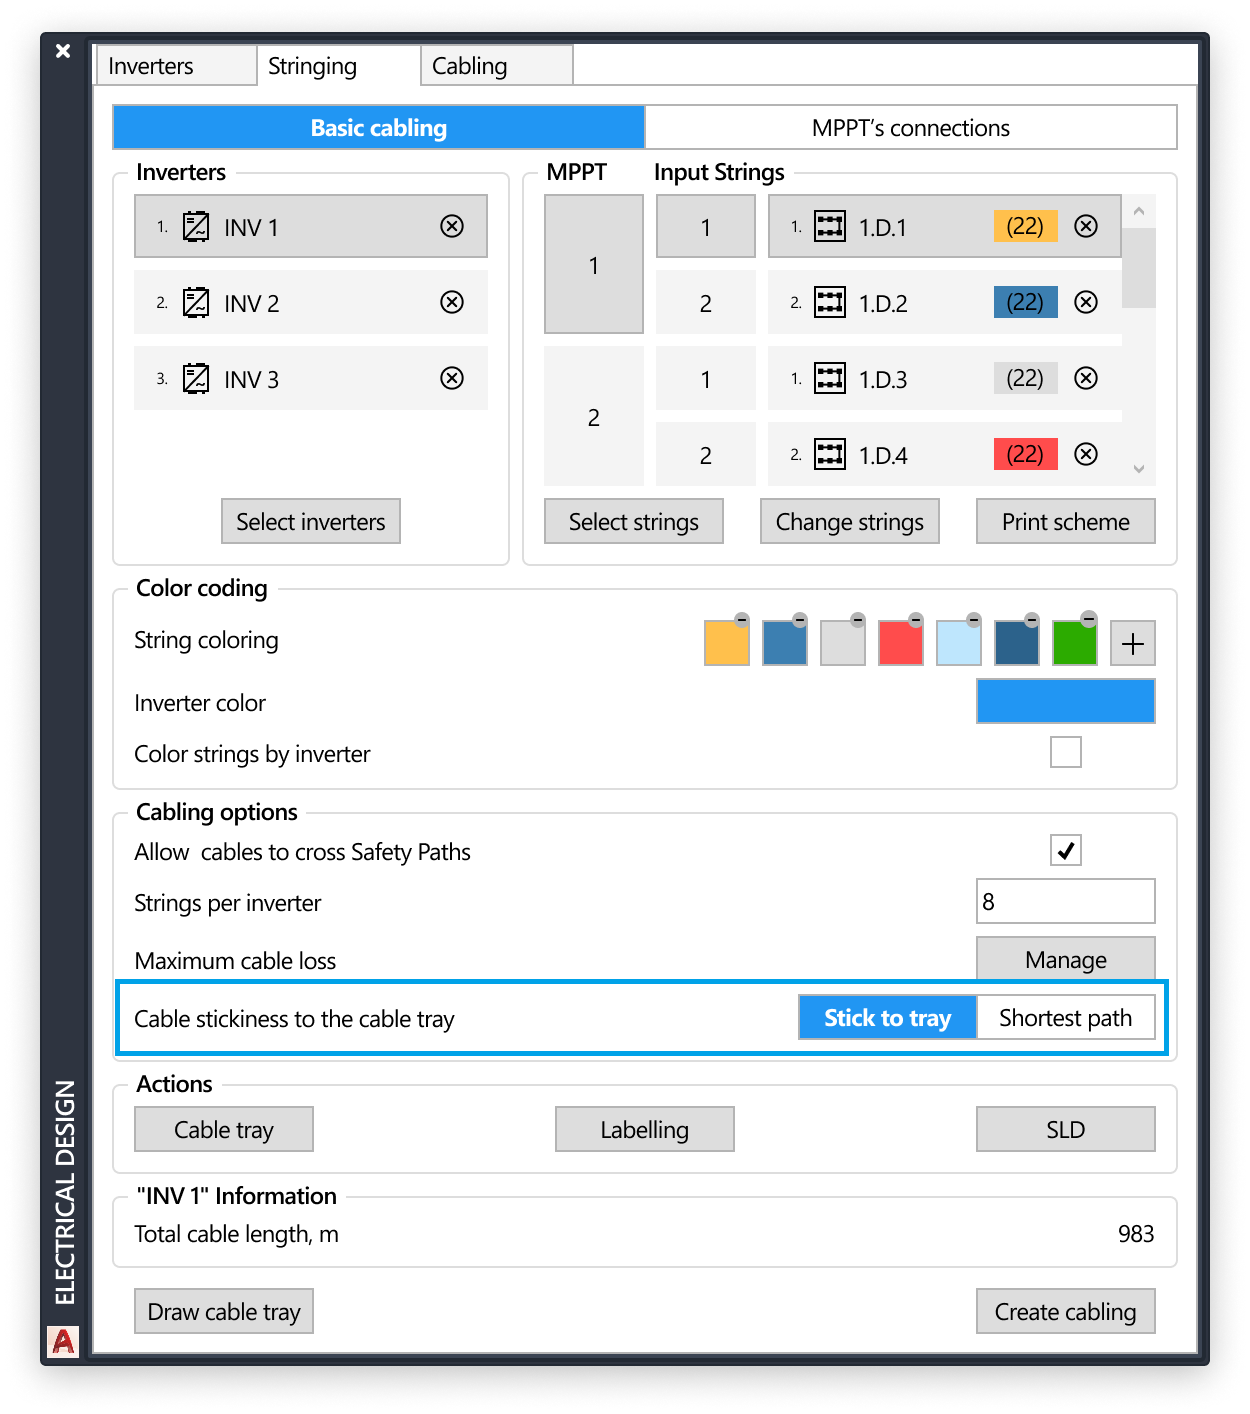Open Manage for maximum cable loss
The height and width of the screenshot is (1414, 1250).
pos(1065,960)
